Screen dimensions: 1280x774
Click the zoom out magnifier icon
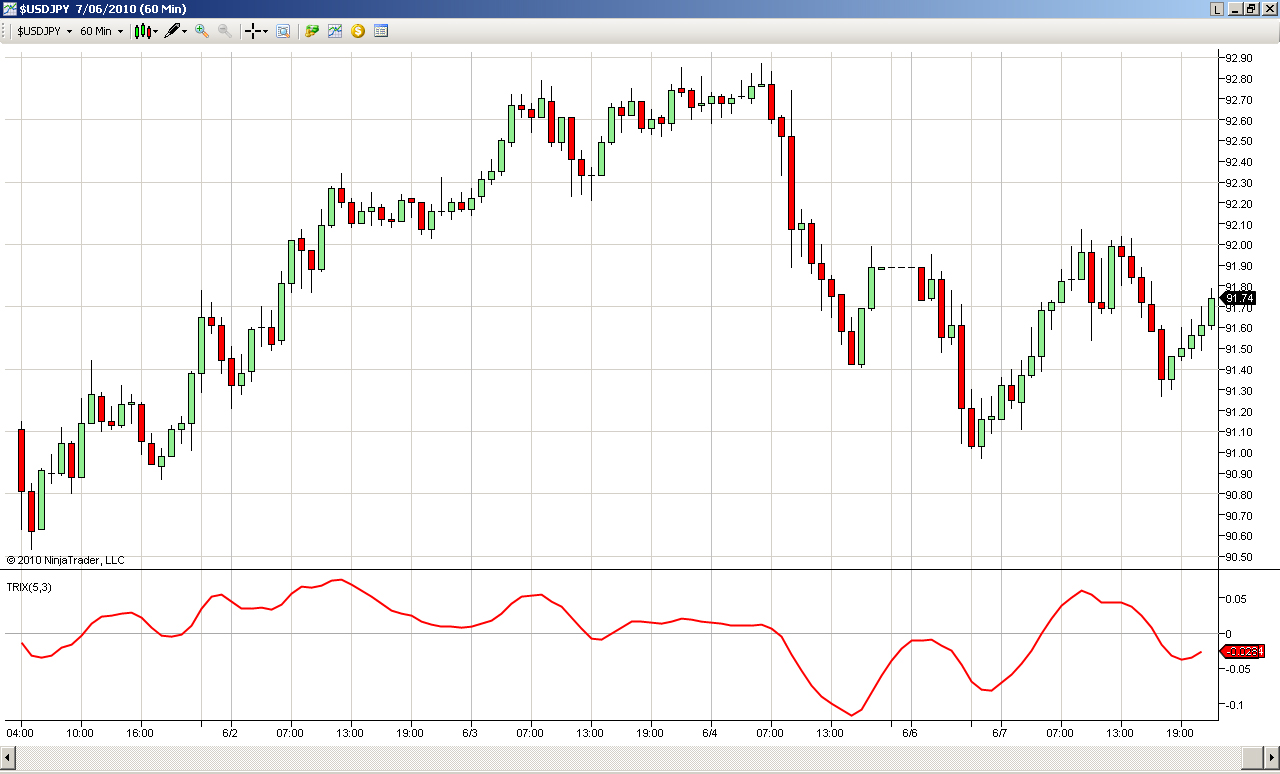(225, 31)
